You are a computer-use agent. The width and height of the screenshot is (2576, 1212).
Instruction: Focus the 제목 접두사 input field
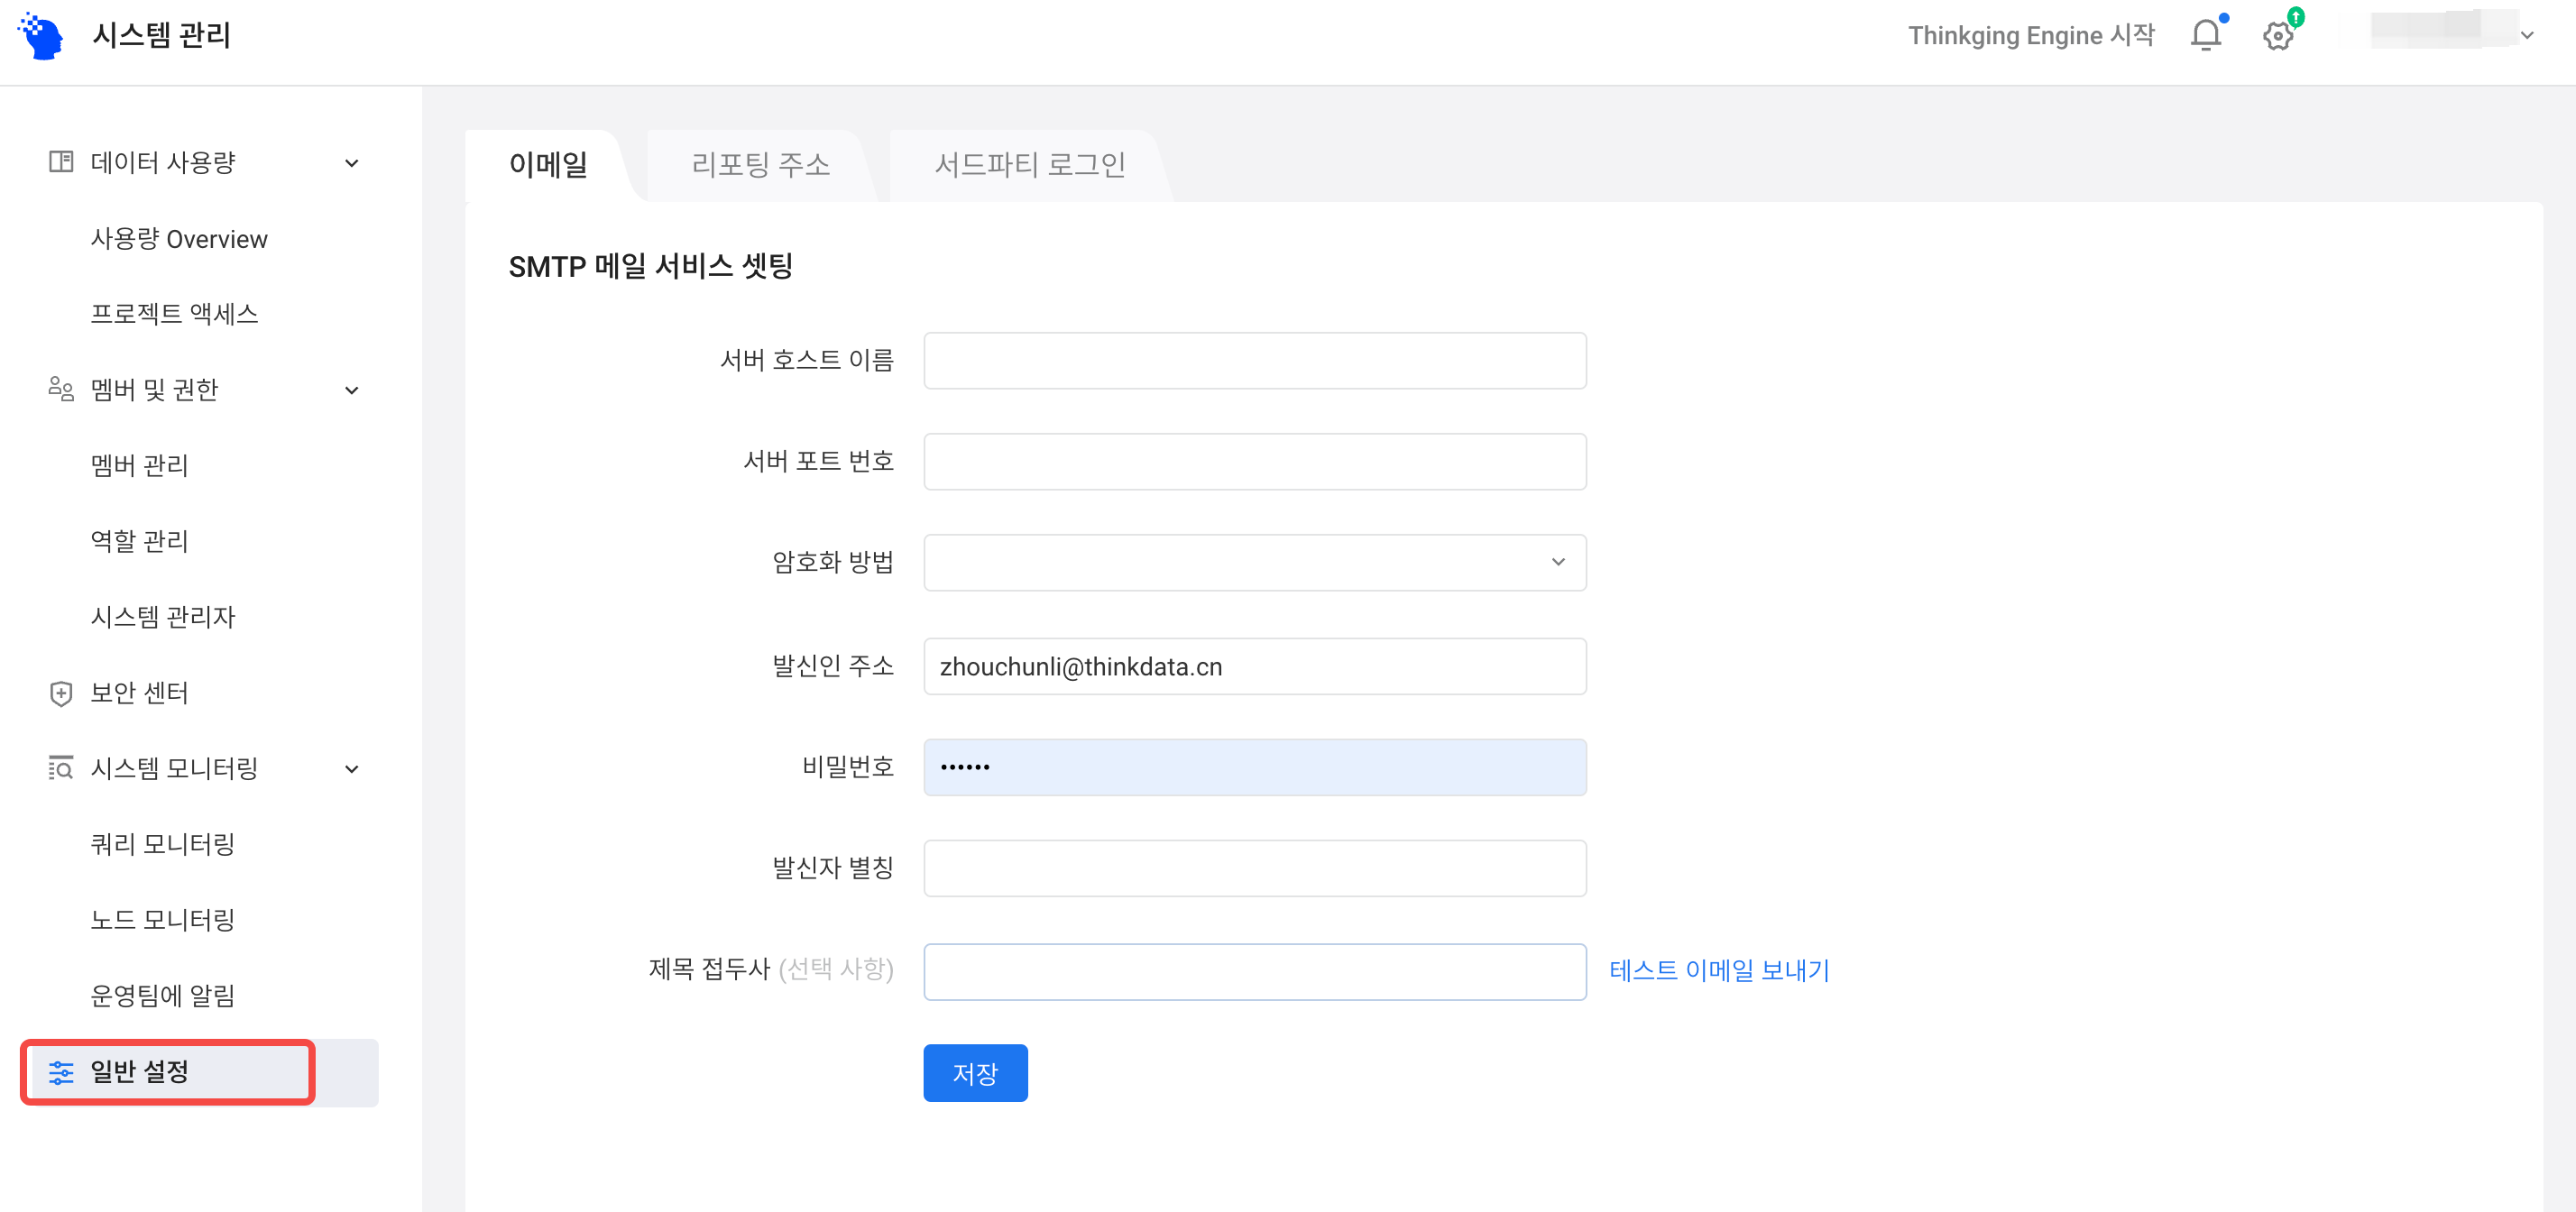[x=1254, y=972]
